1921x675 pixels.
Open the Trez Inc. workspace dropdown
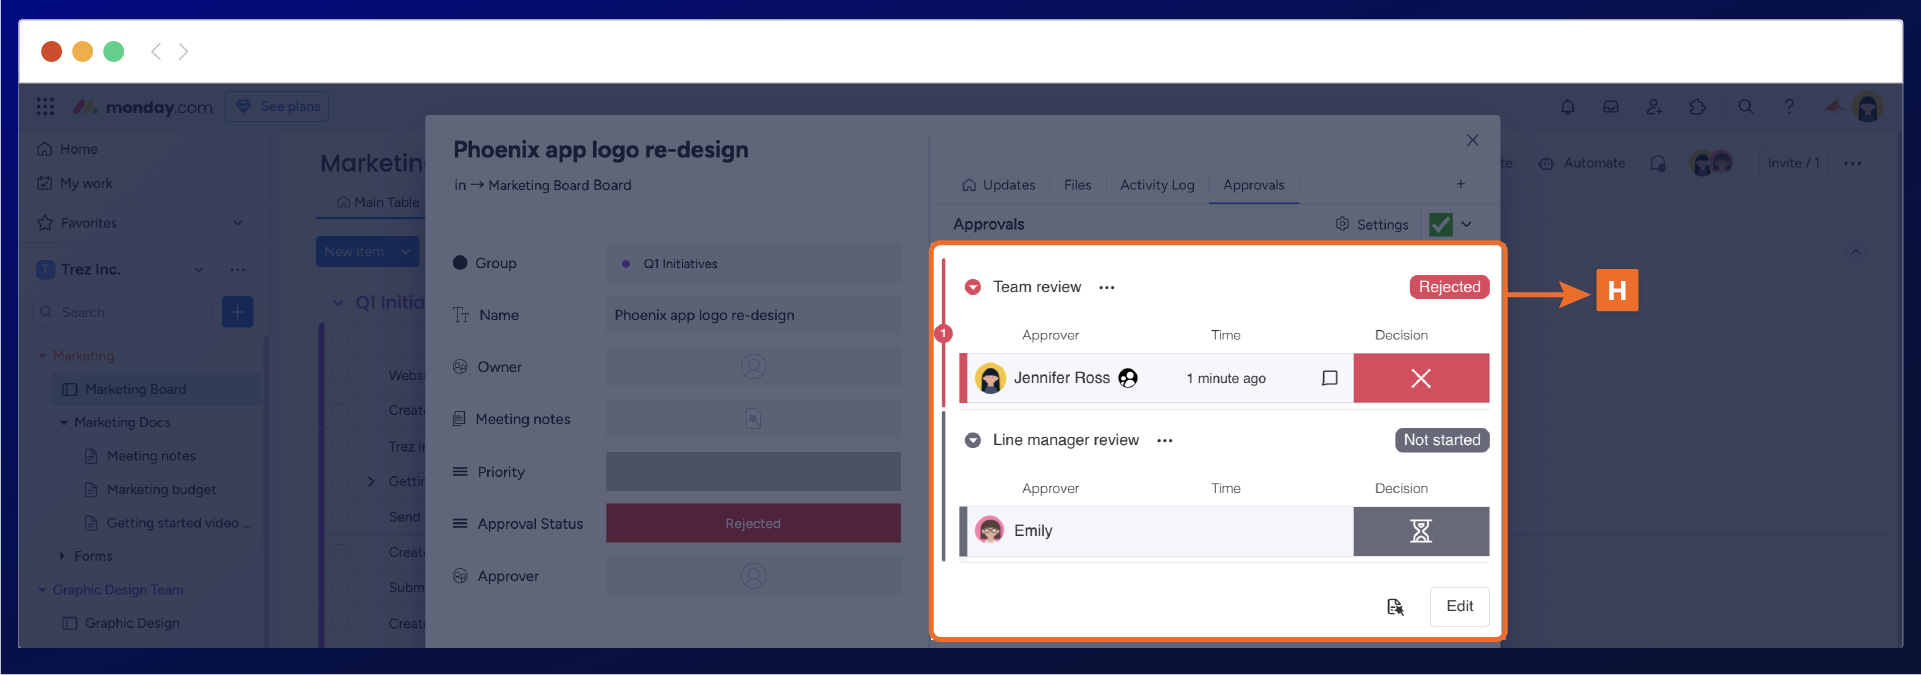click(x=199, y=269)
